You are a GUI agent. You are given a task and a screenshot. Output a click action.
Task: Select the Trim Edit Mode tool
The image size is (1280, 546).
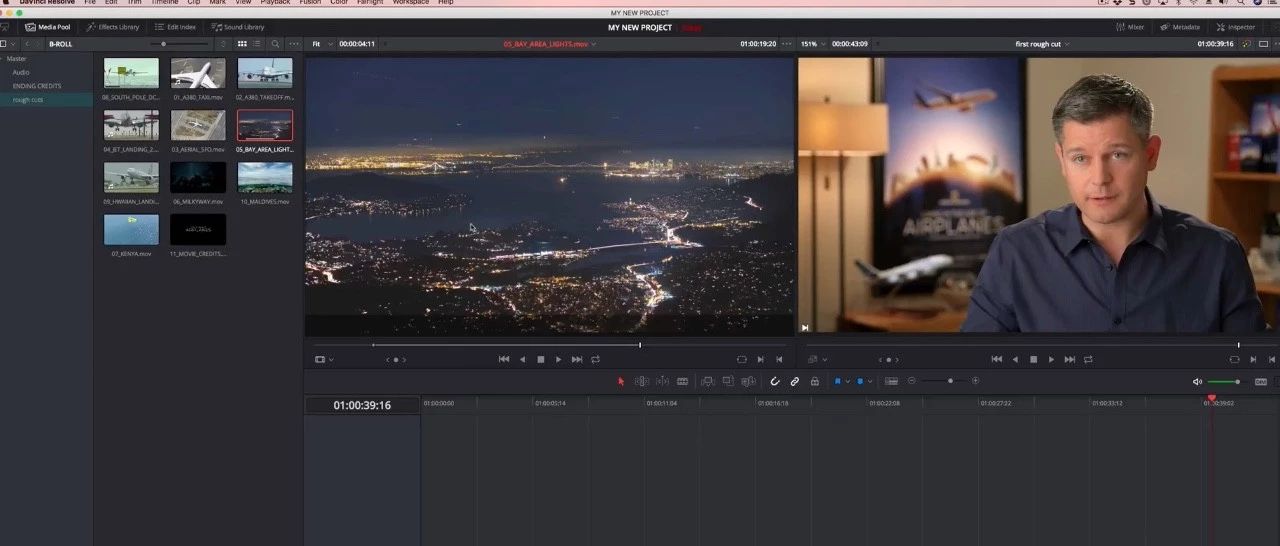(x=641, y=381)
